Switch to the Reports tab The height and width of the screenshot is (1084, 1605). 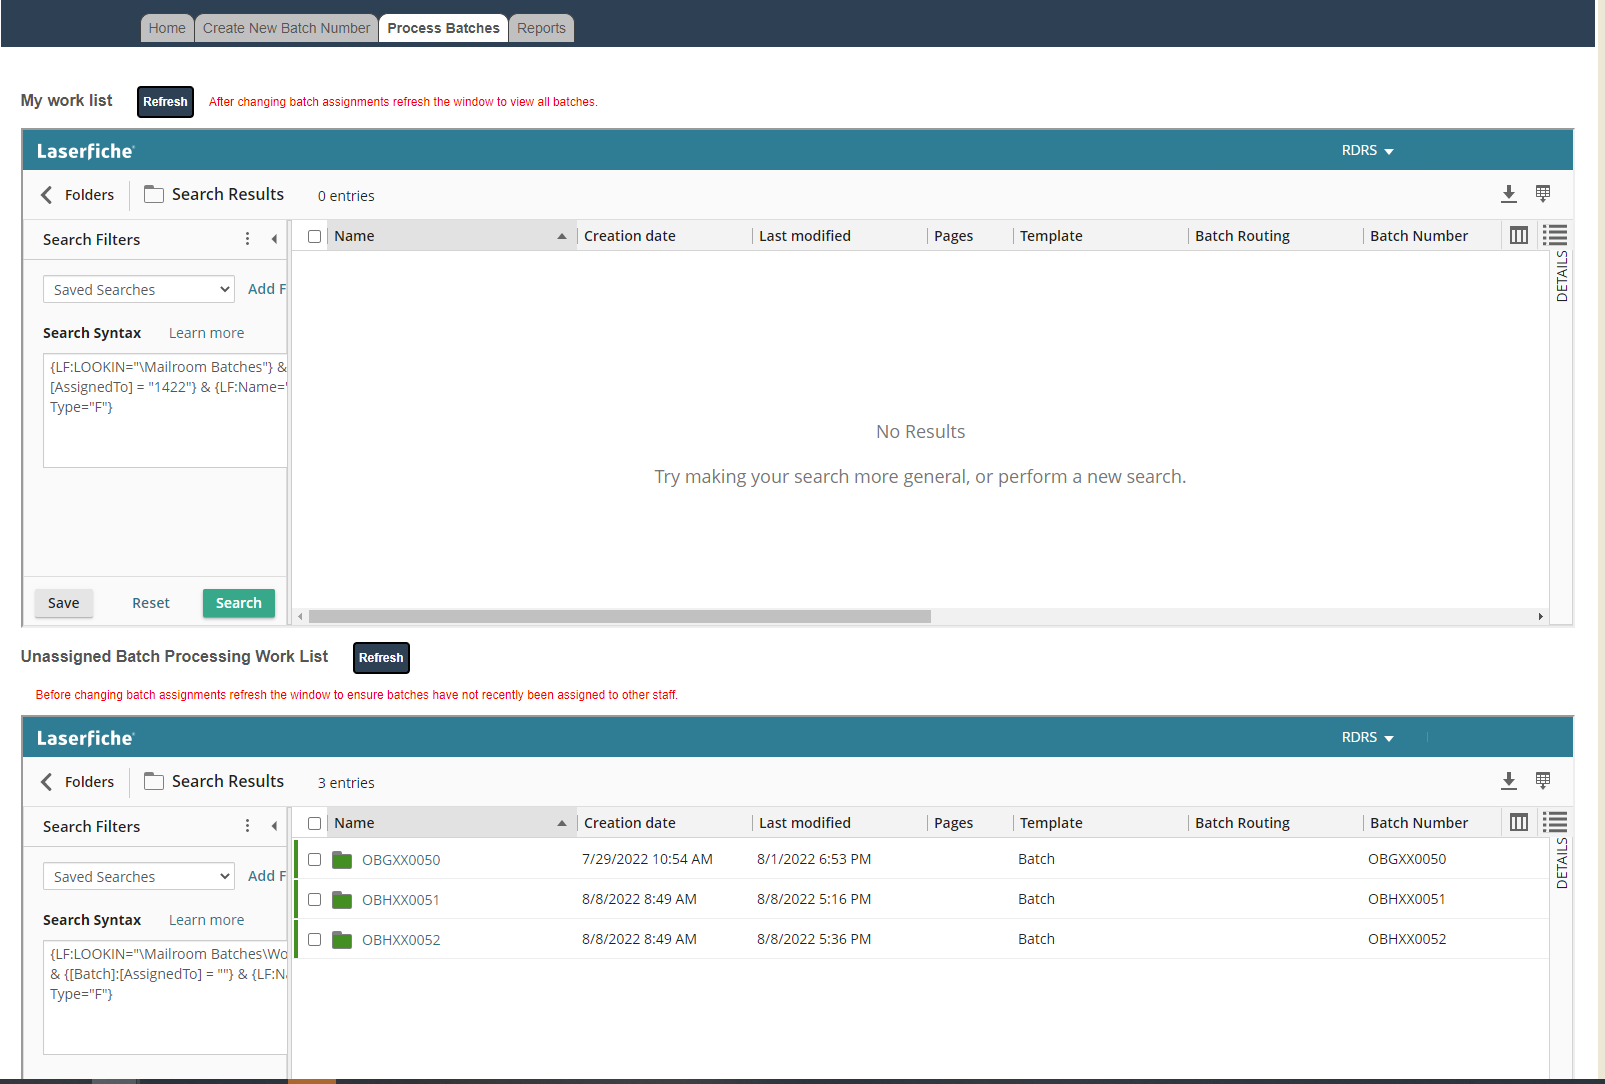coord(541,28)
